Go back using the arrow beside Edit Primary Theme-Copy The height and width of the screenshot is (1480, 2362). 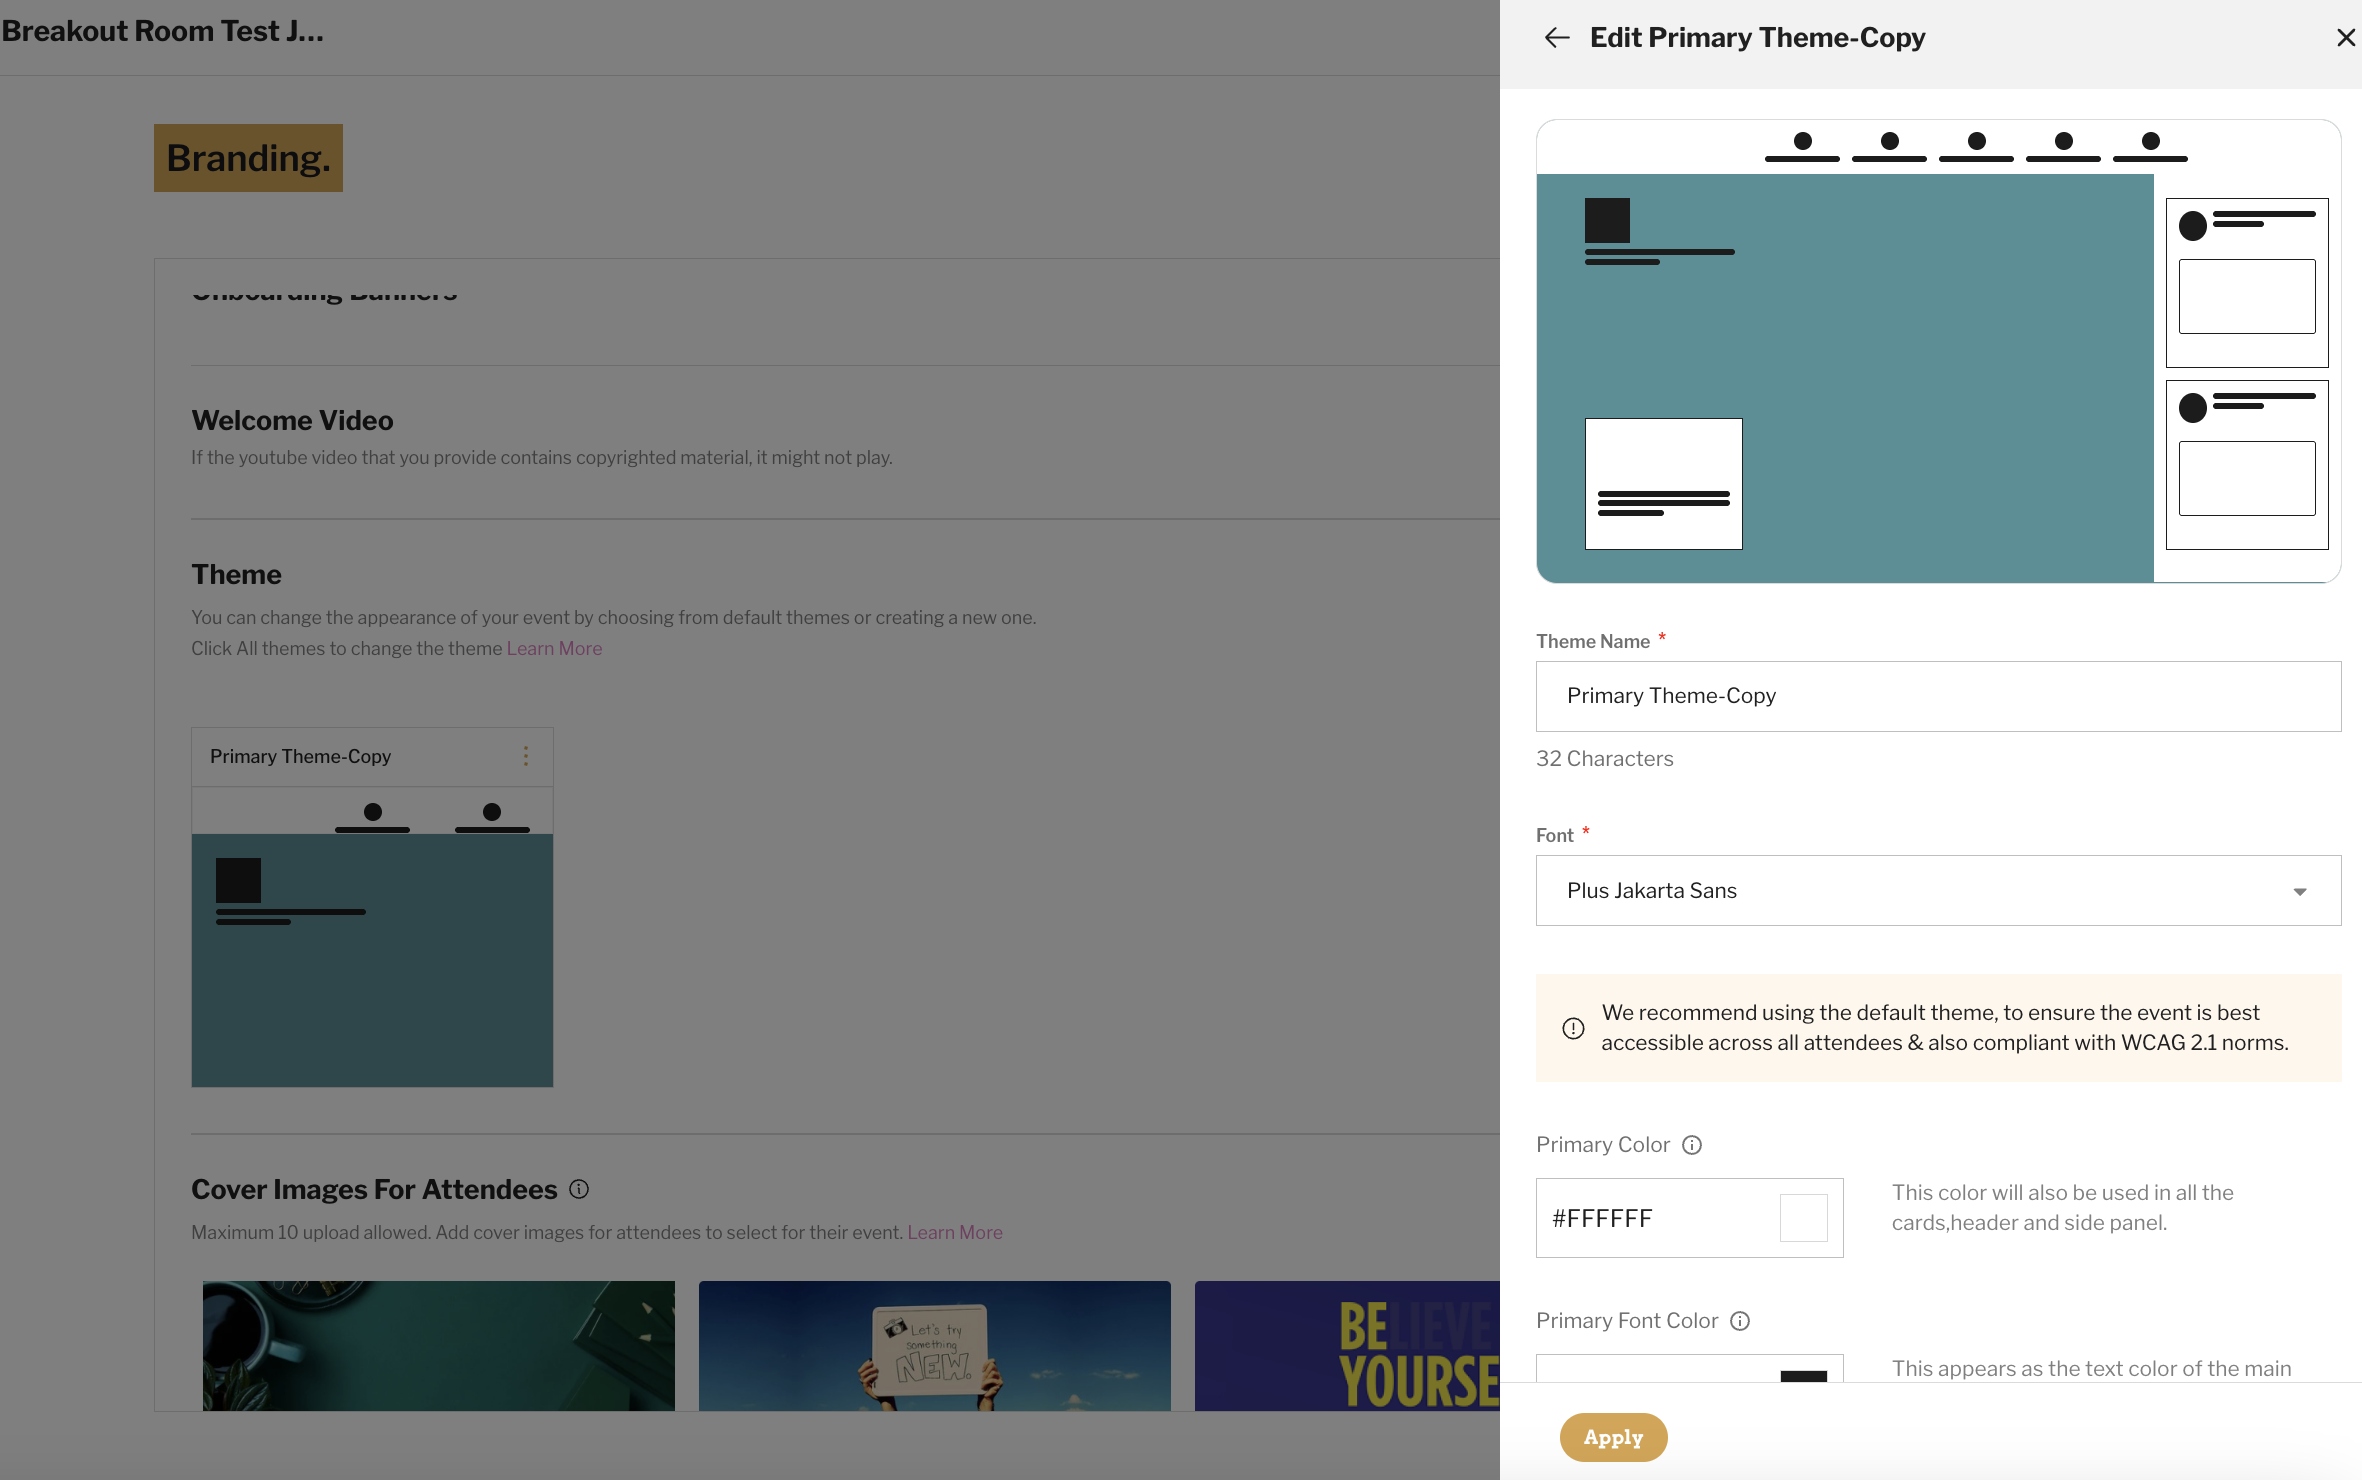click(x=1557, y=38)
